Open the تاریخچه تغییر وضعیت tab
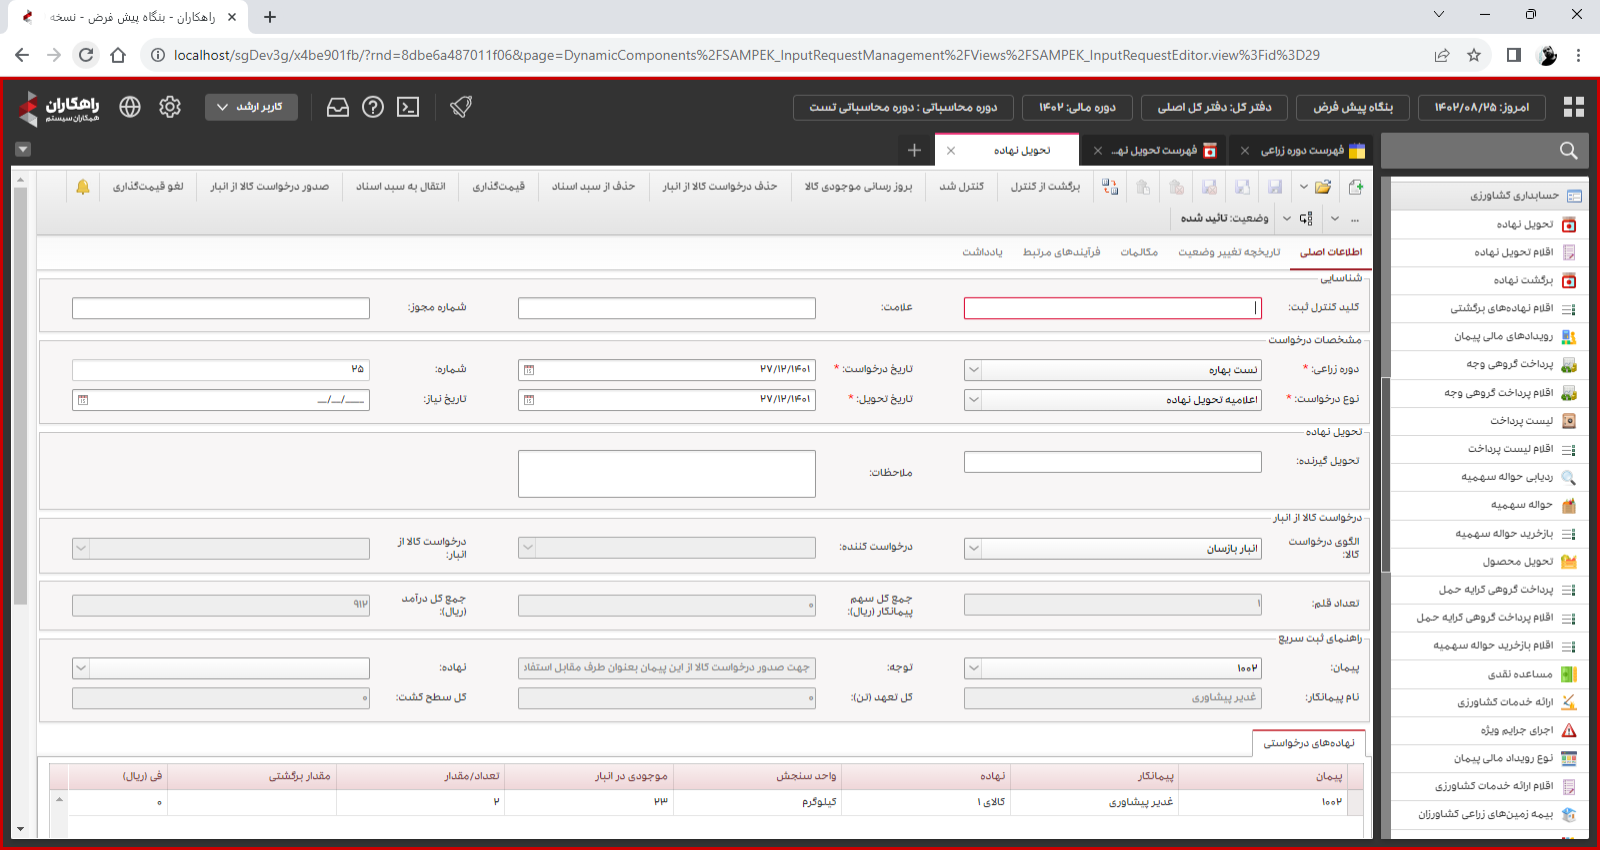The height and width of the screenshot is (850, 1600). [1229, 252]
